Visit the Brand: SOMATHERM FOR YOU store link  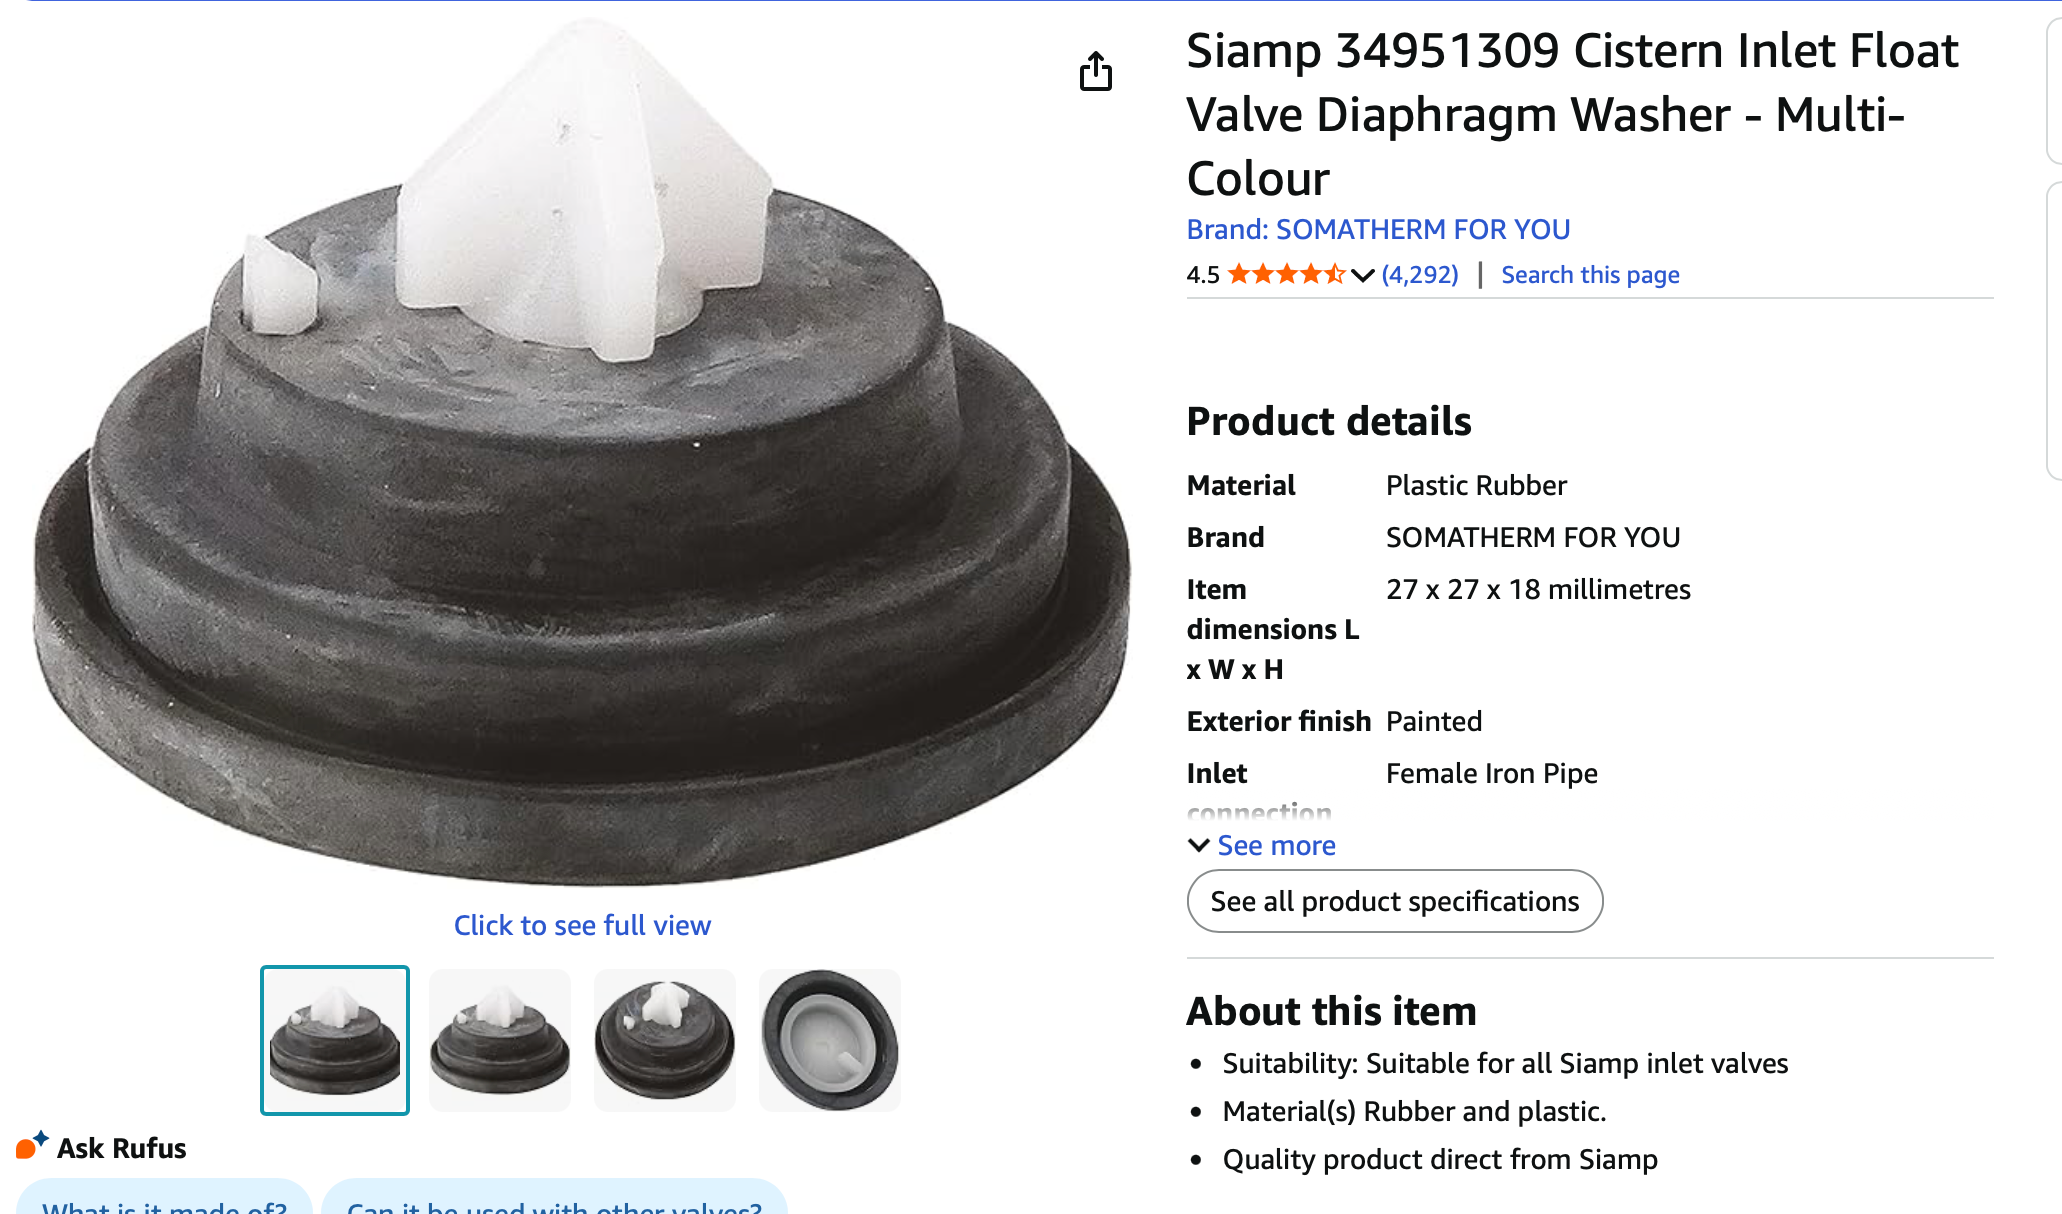pos(1378,229)
